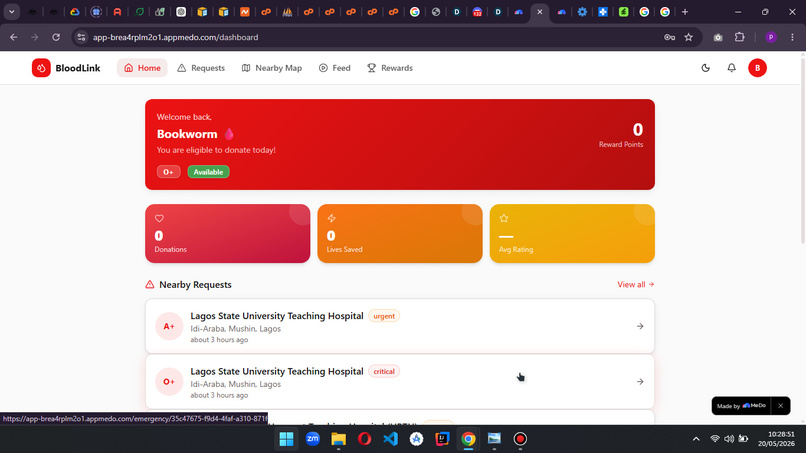
Task: Click the Made by MeDo badge
Action: pos(741,406)
